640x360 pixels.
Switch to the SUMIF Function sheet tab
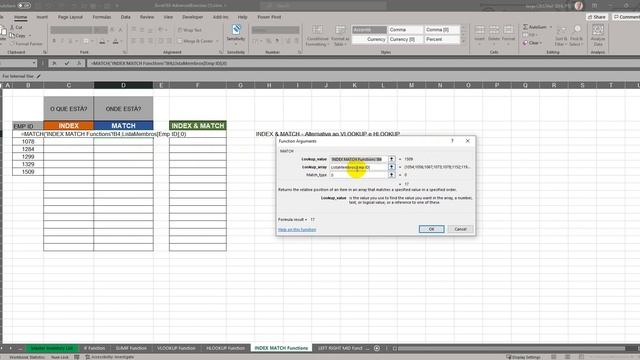pyautogui.click(x=131, y=348)
